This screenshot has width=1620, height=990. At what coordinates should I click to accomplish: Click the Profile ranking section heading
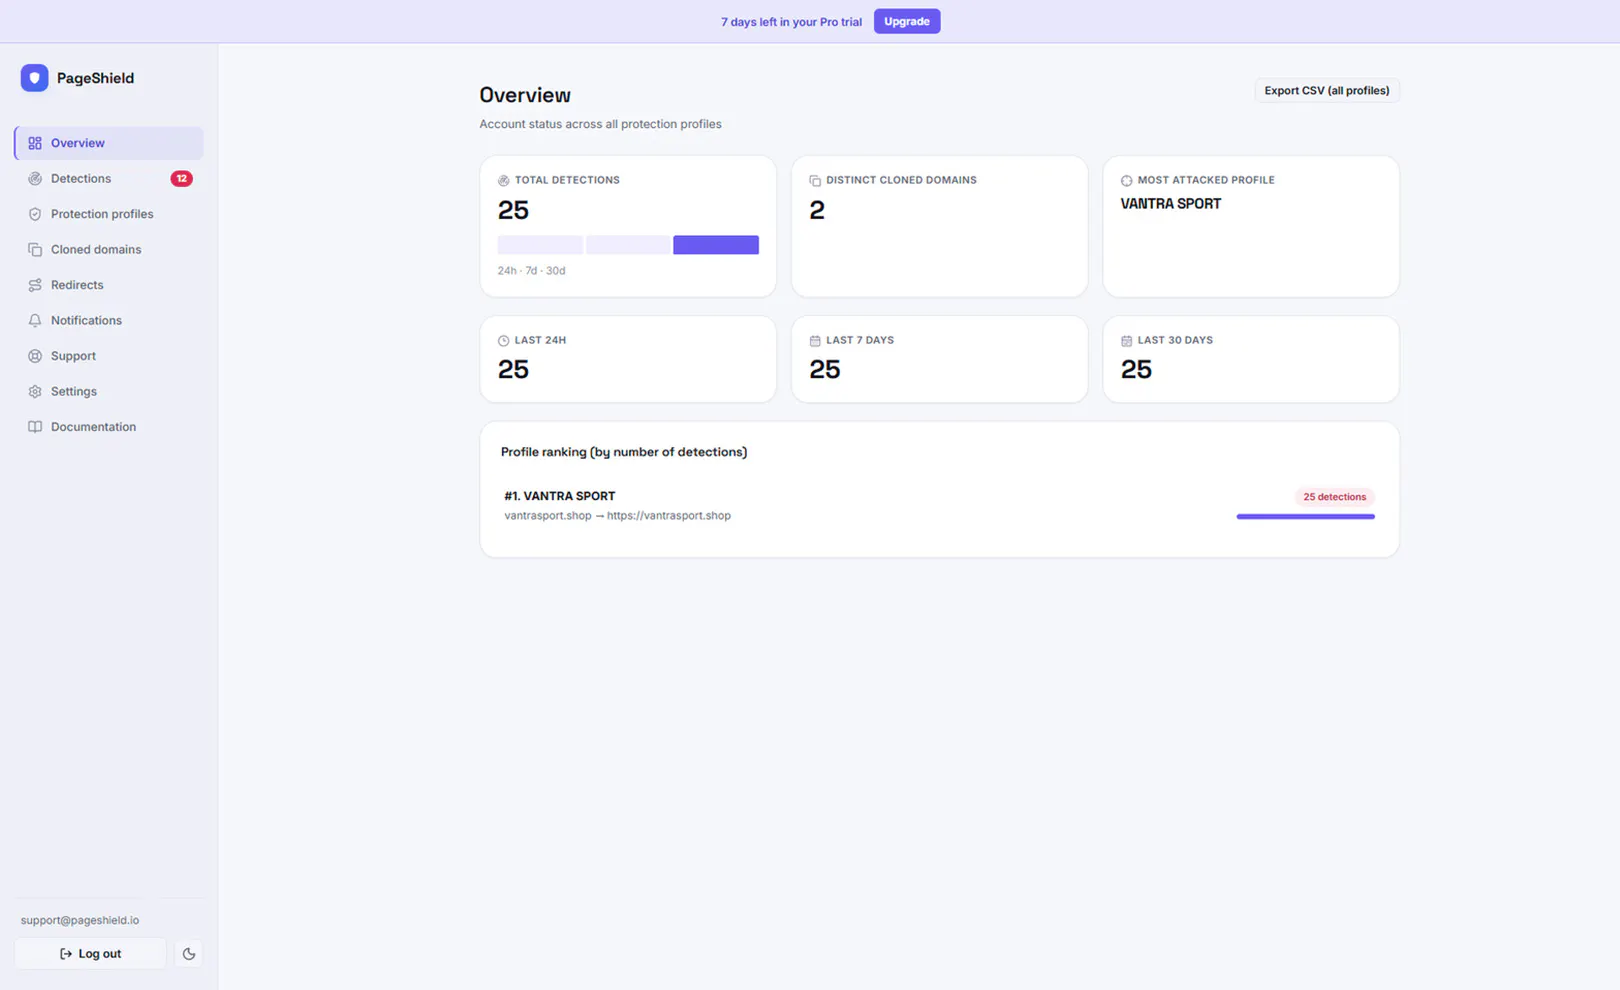coord(624,452)
